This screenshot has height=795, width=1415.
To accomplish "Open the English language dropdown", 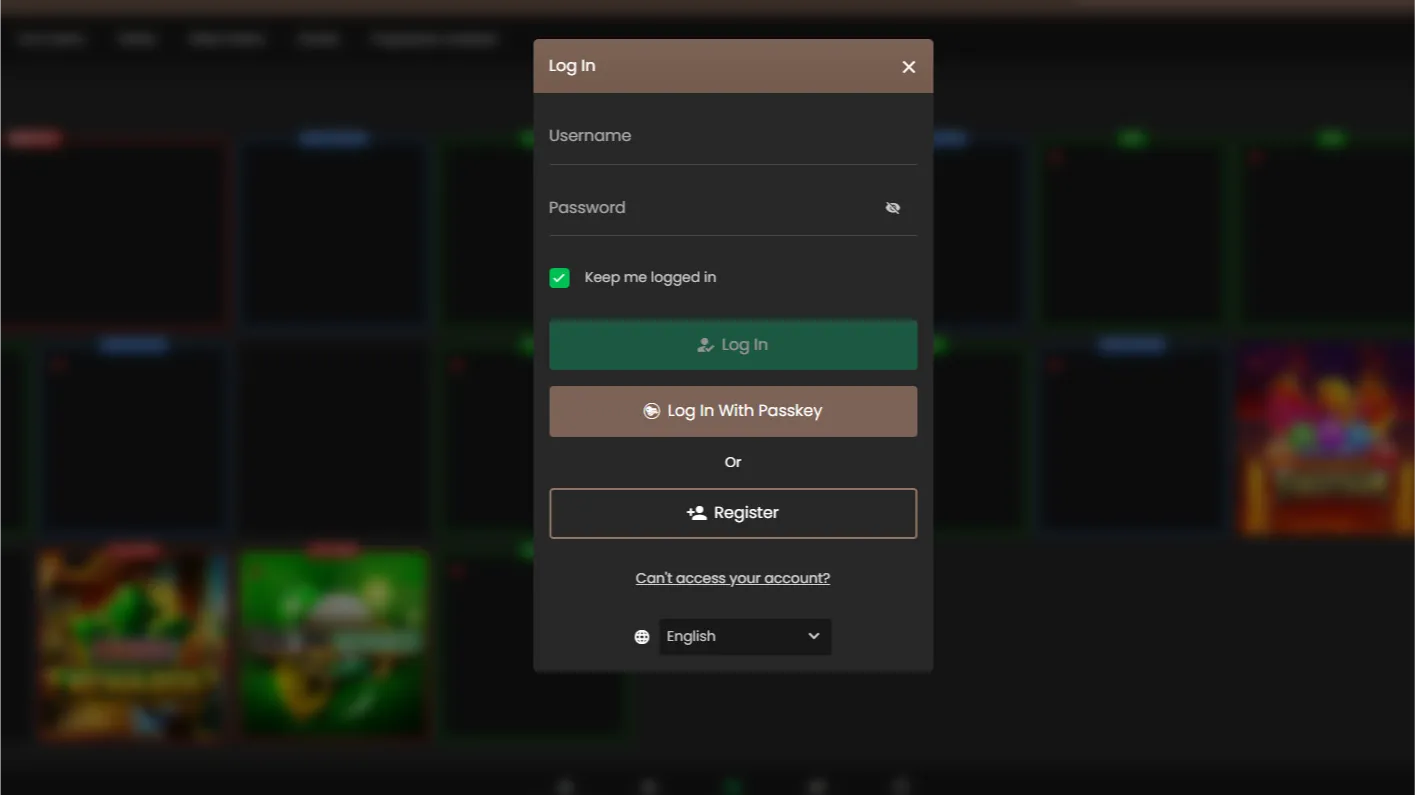I will click(x=745, y=637).
